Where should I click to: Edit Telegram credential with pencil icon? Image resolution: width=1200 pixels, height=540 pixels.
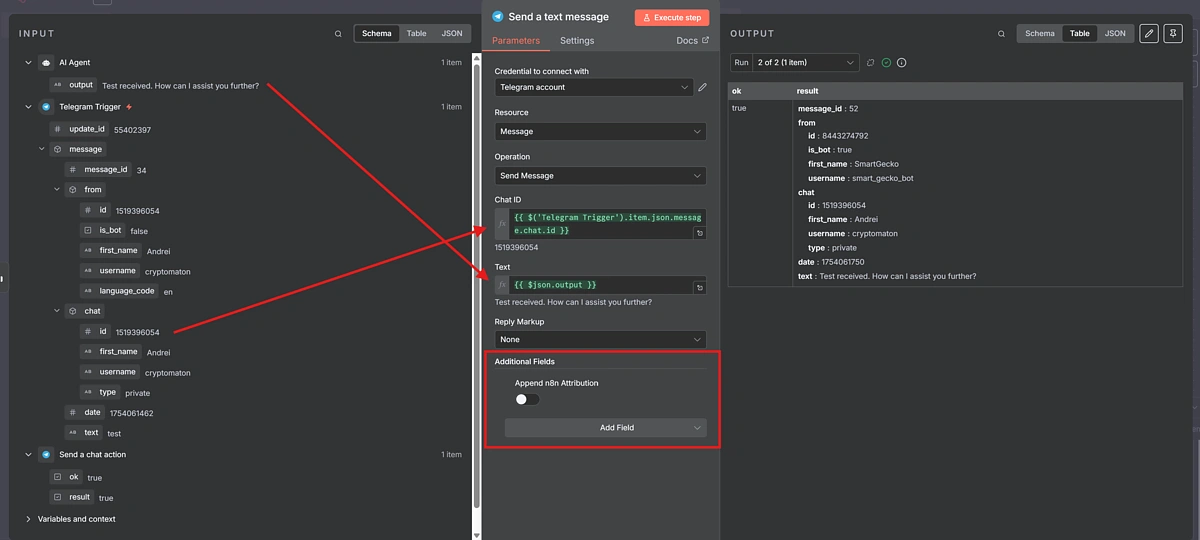click(x=703, y=87)
